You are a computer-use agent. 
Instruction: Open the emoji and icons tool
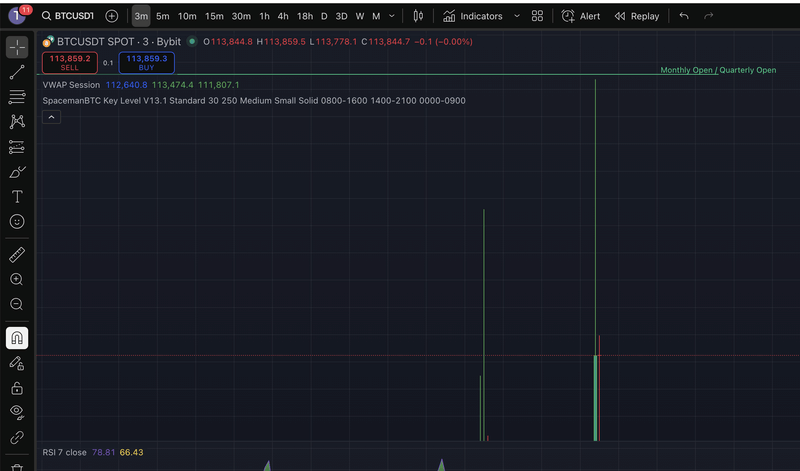click(17, 221)
